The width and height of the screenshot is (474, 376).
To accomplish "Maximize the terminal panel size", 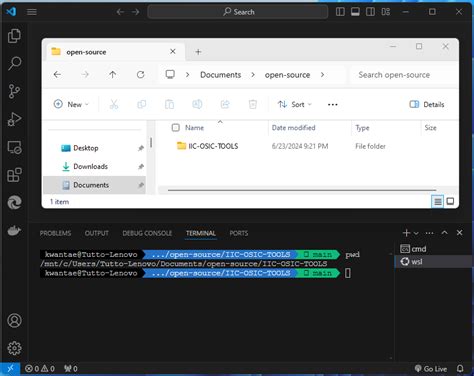I will (445, 233).
